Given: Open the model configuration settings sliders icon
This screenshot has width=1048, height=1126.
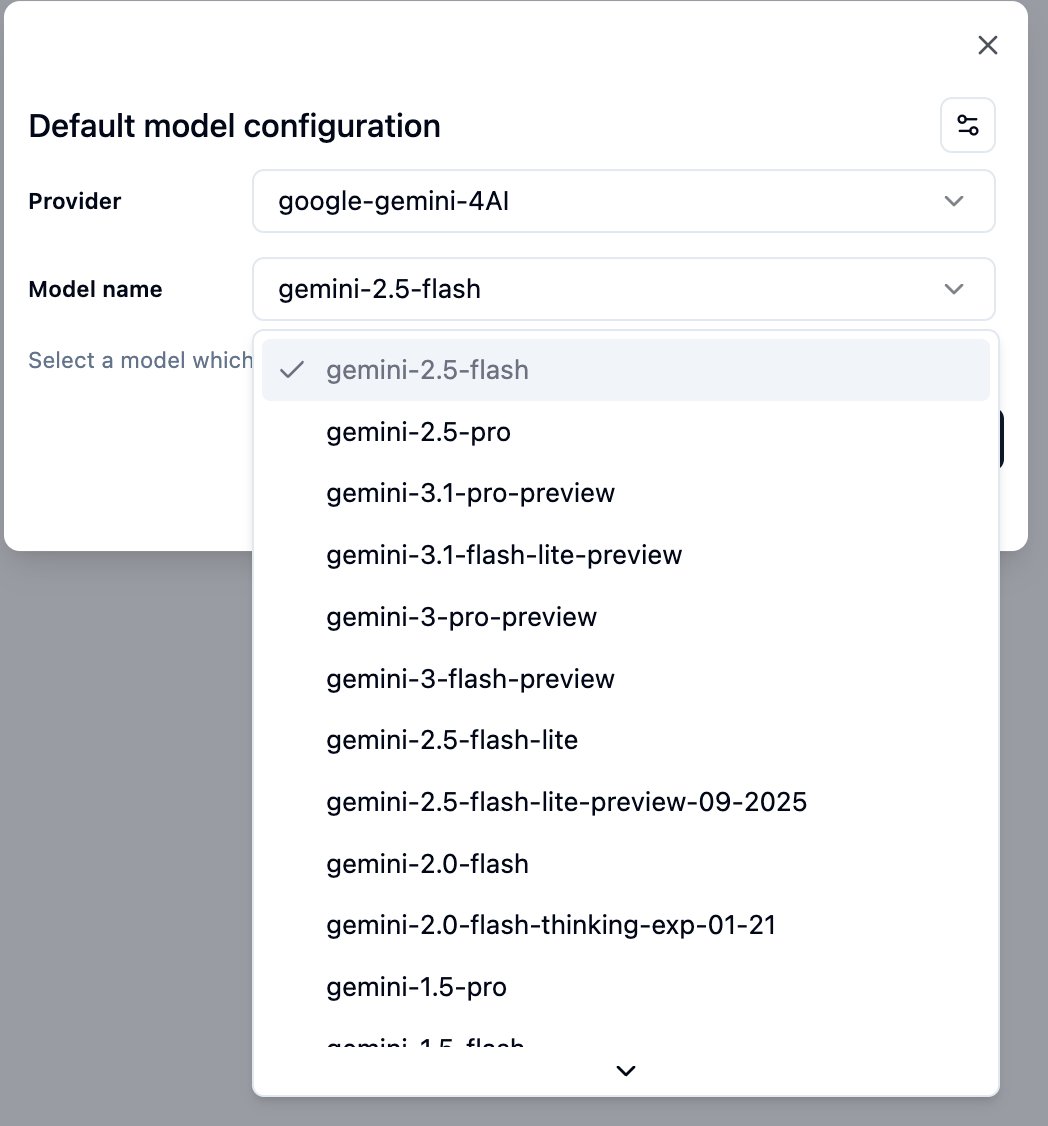Looking at the screenshot, I should click(x=966, y=125).
